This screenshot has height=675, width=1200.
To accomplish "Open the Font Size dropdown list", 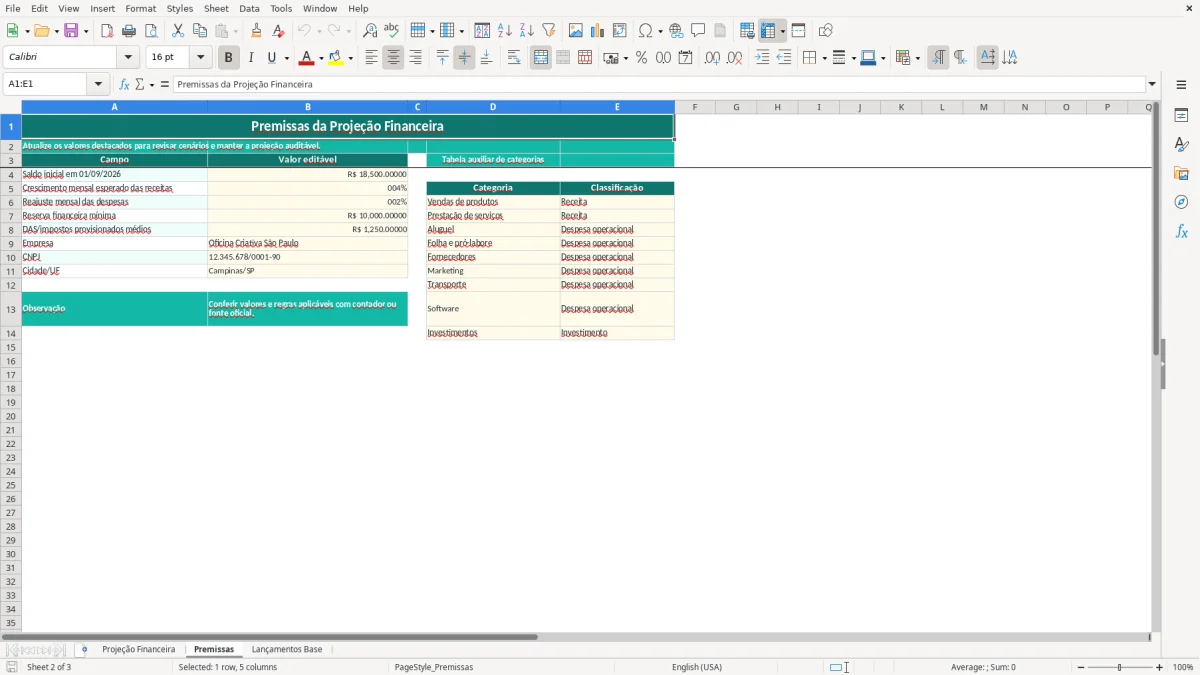I will 200,58.
